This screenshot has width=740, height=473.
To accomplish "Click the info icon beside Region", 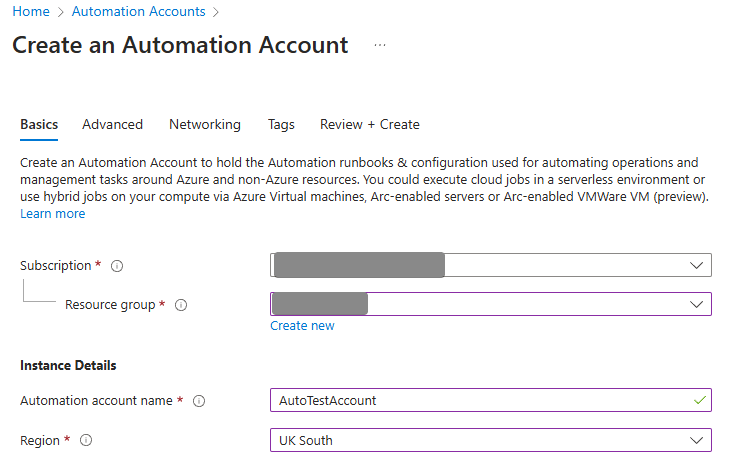I will [85, 440].
